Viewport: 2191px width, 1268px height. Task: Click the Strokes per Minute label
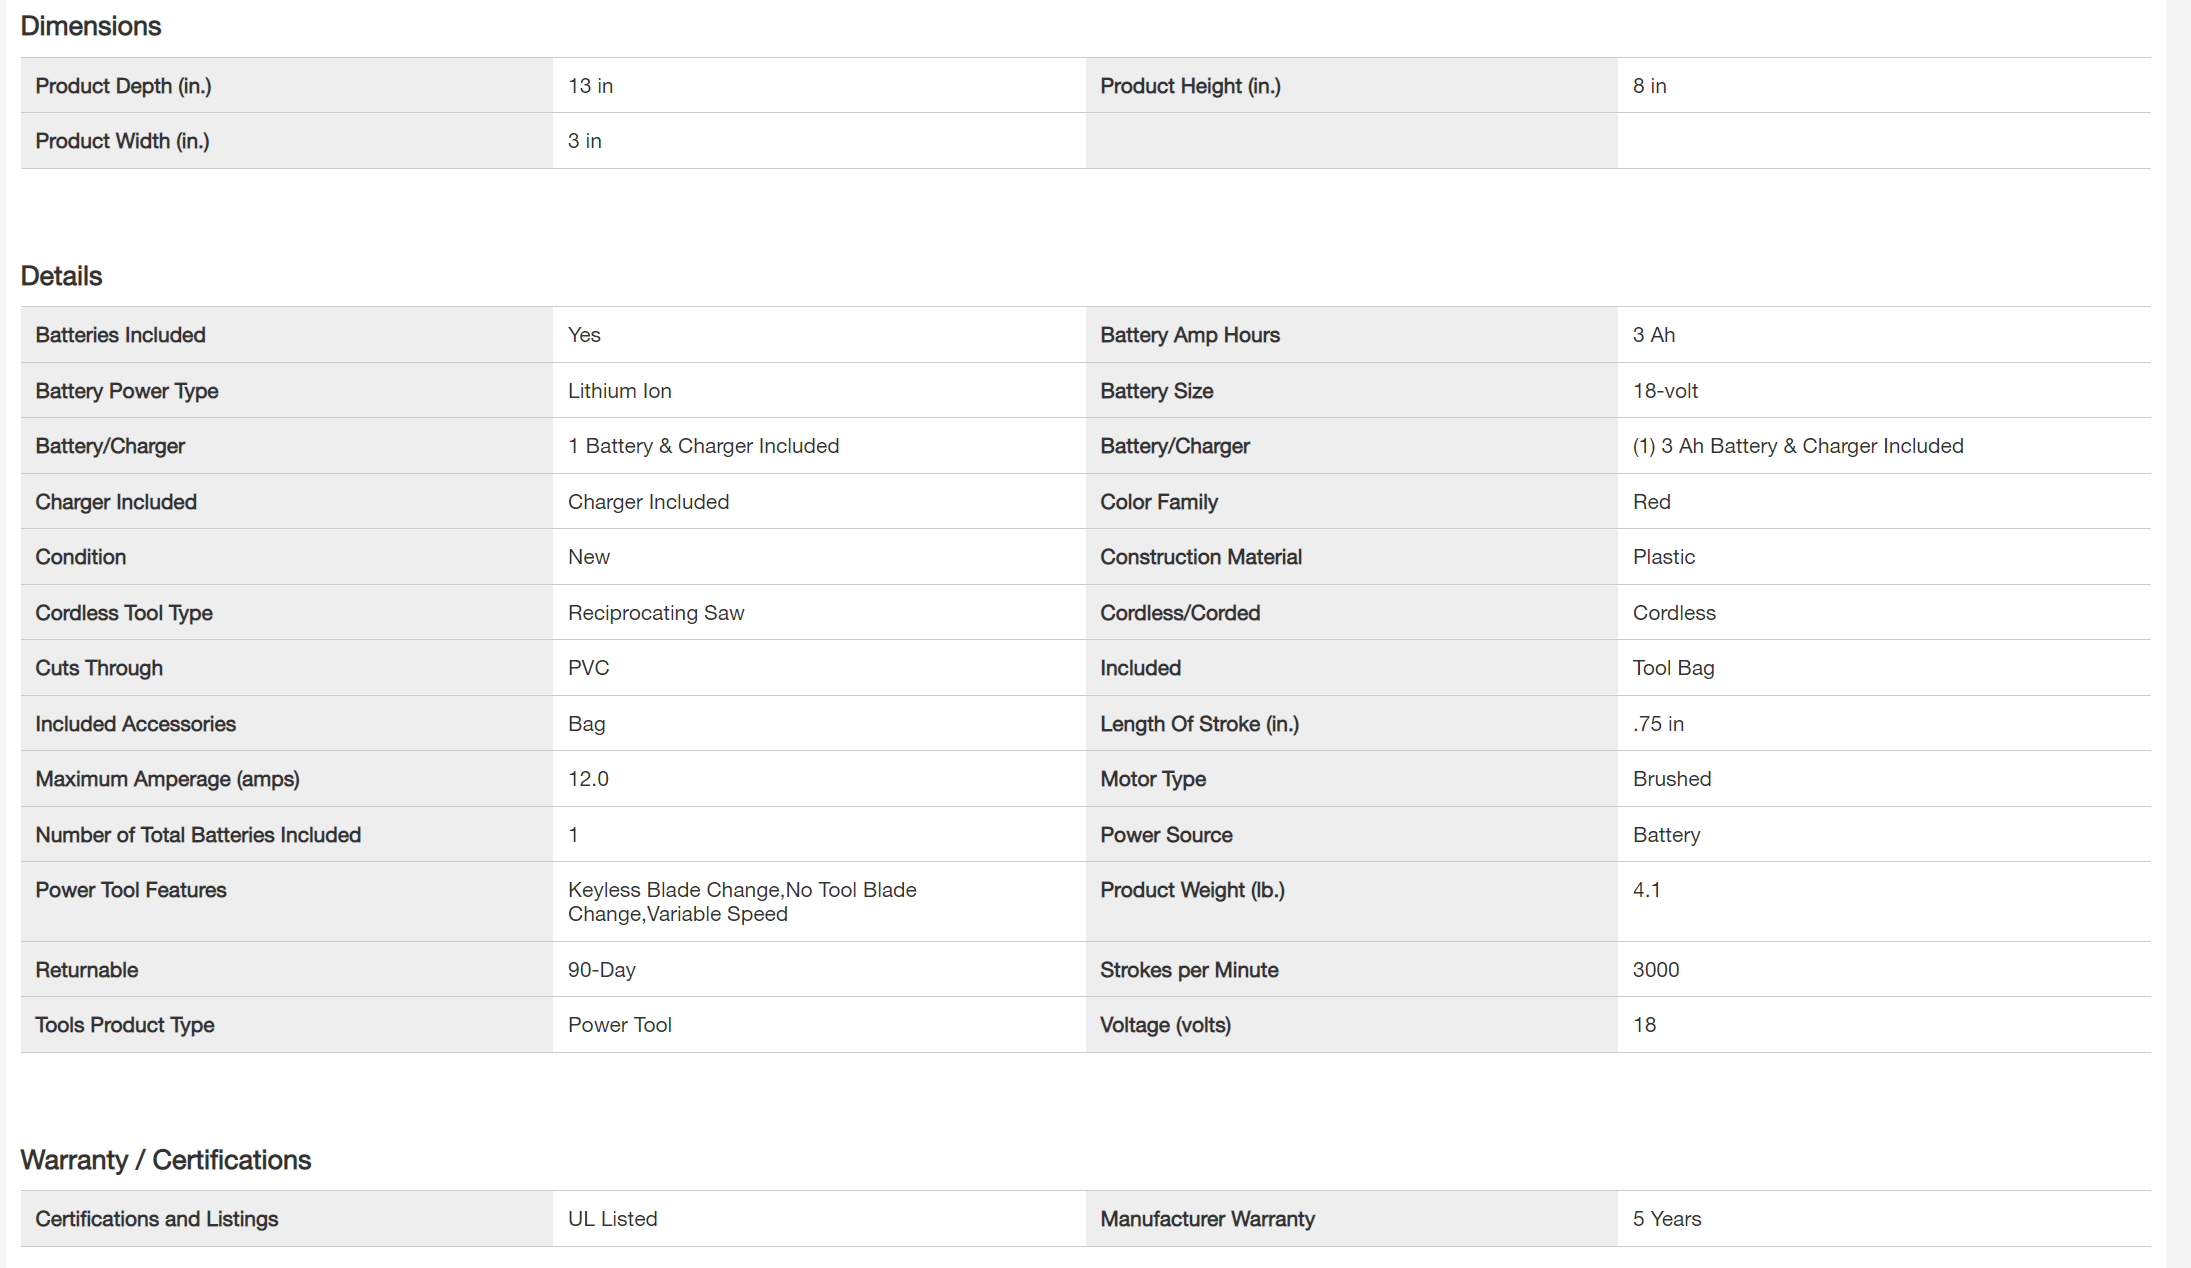1188,970
